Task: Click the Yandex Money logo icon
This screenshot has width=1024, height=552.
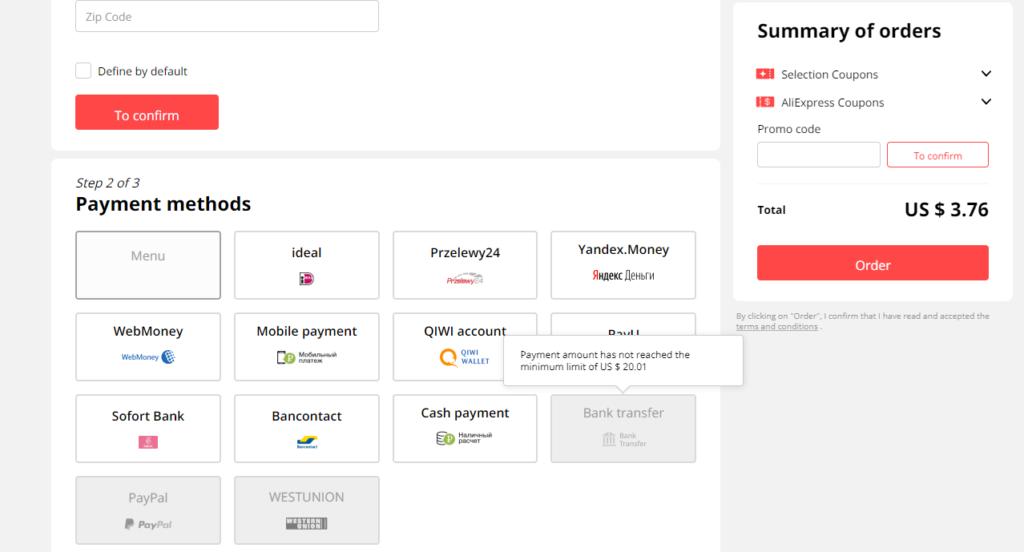Action: (623, 275)
